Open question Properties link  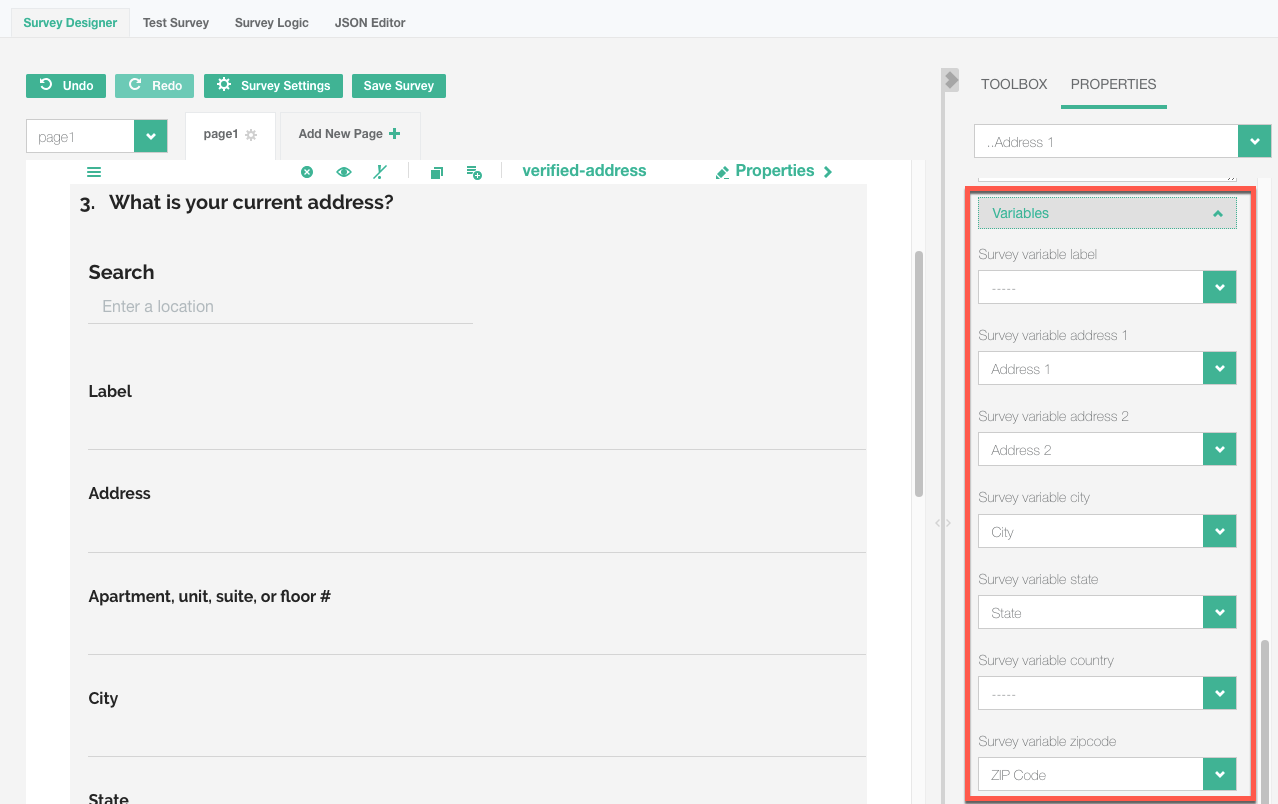[774, 171]
